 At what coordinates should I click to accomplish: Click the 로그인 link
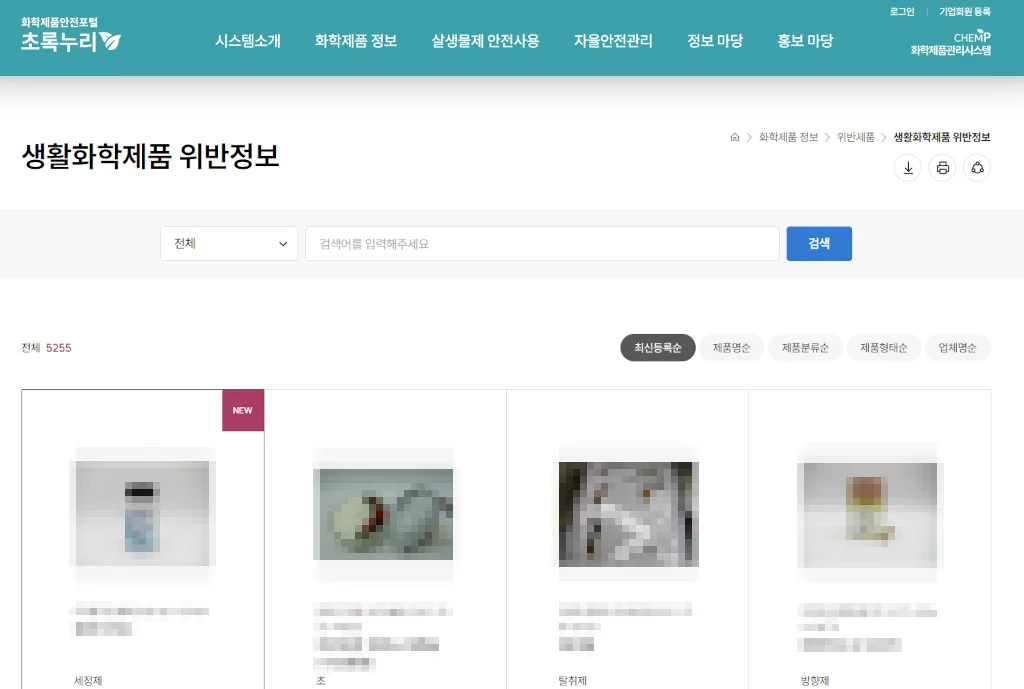coord(902,12)
